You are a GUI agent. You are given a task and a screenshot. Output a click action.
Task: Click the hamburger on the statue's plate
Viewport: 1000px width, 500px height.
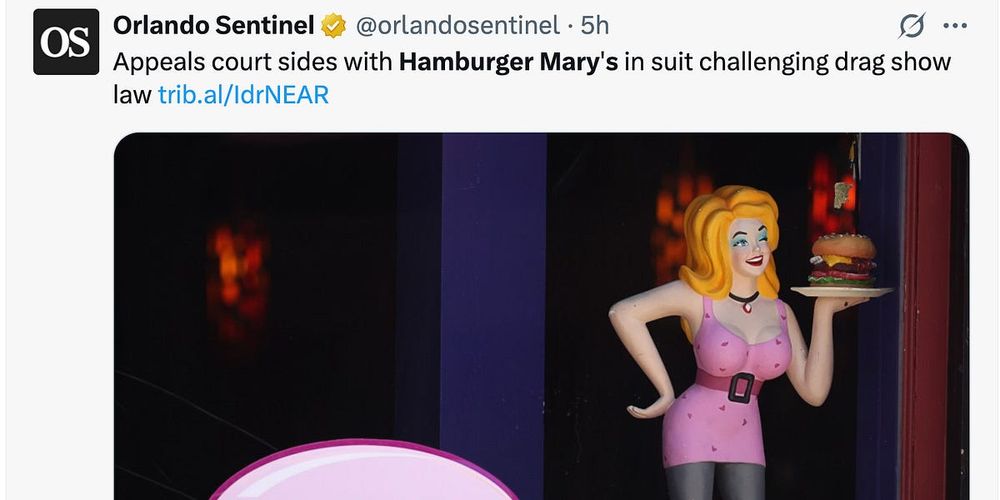[x=842, y=260]
